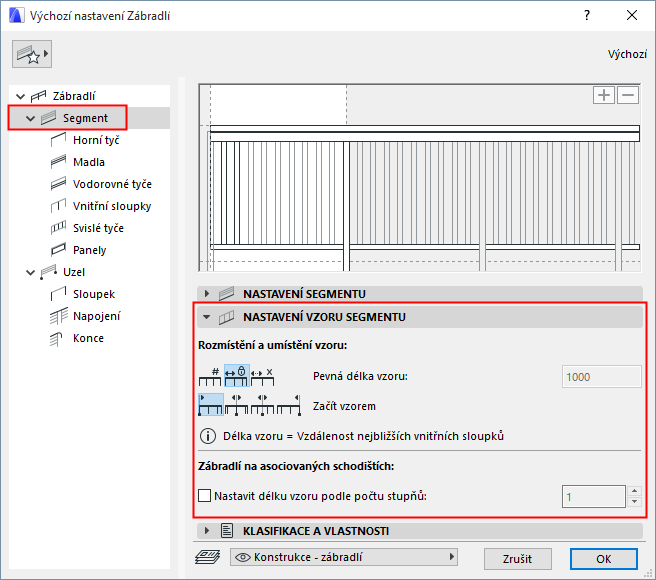Image resolution: width=656 pixels, height=580 pixels.
Task: Select Napojení tree item
Action: coord(96,316)
